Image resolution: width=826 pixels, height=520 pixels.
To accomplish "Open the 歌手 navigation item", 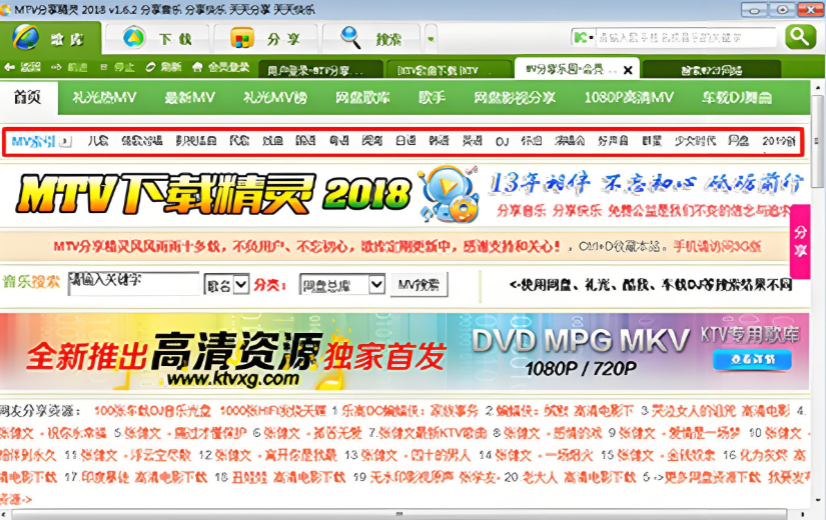I will 431,97.
